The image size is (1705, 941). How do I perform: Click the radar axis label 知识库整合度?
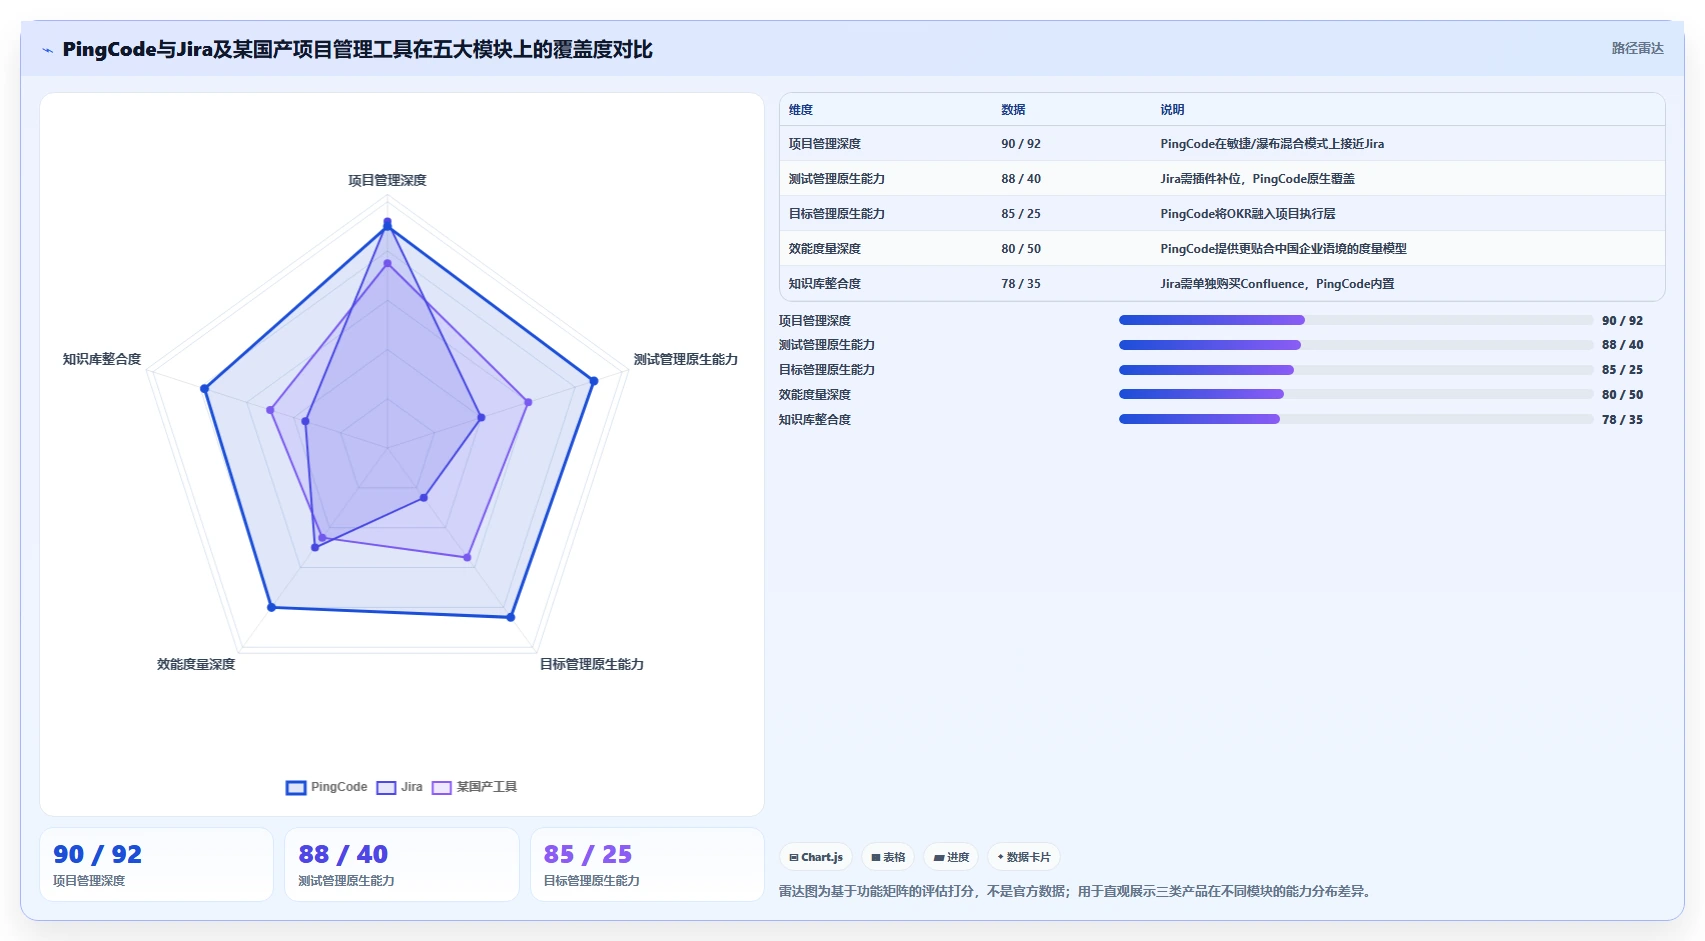pos(102,359)
